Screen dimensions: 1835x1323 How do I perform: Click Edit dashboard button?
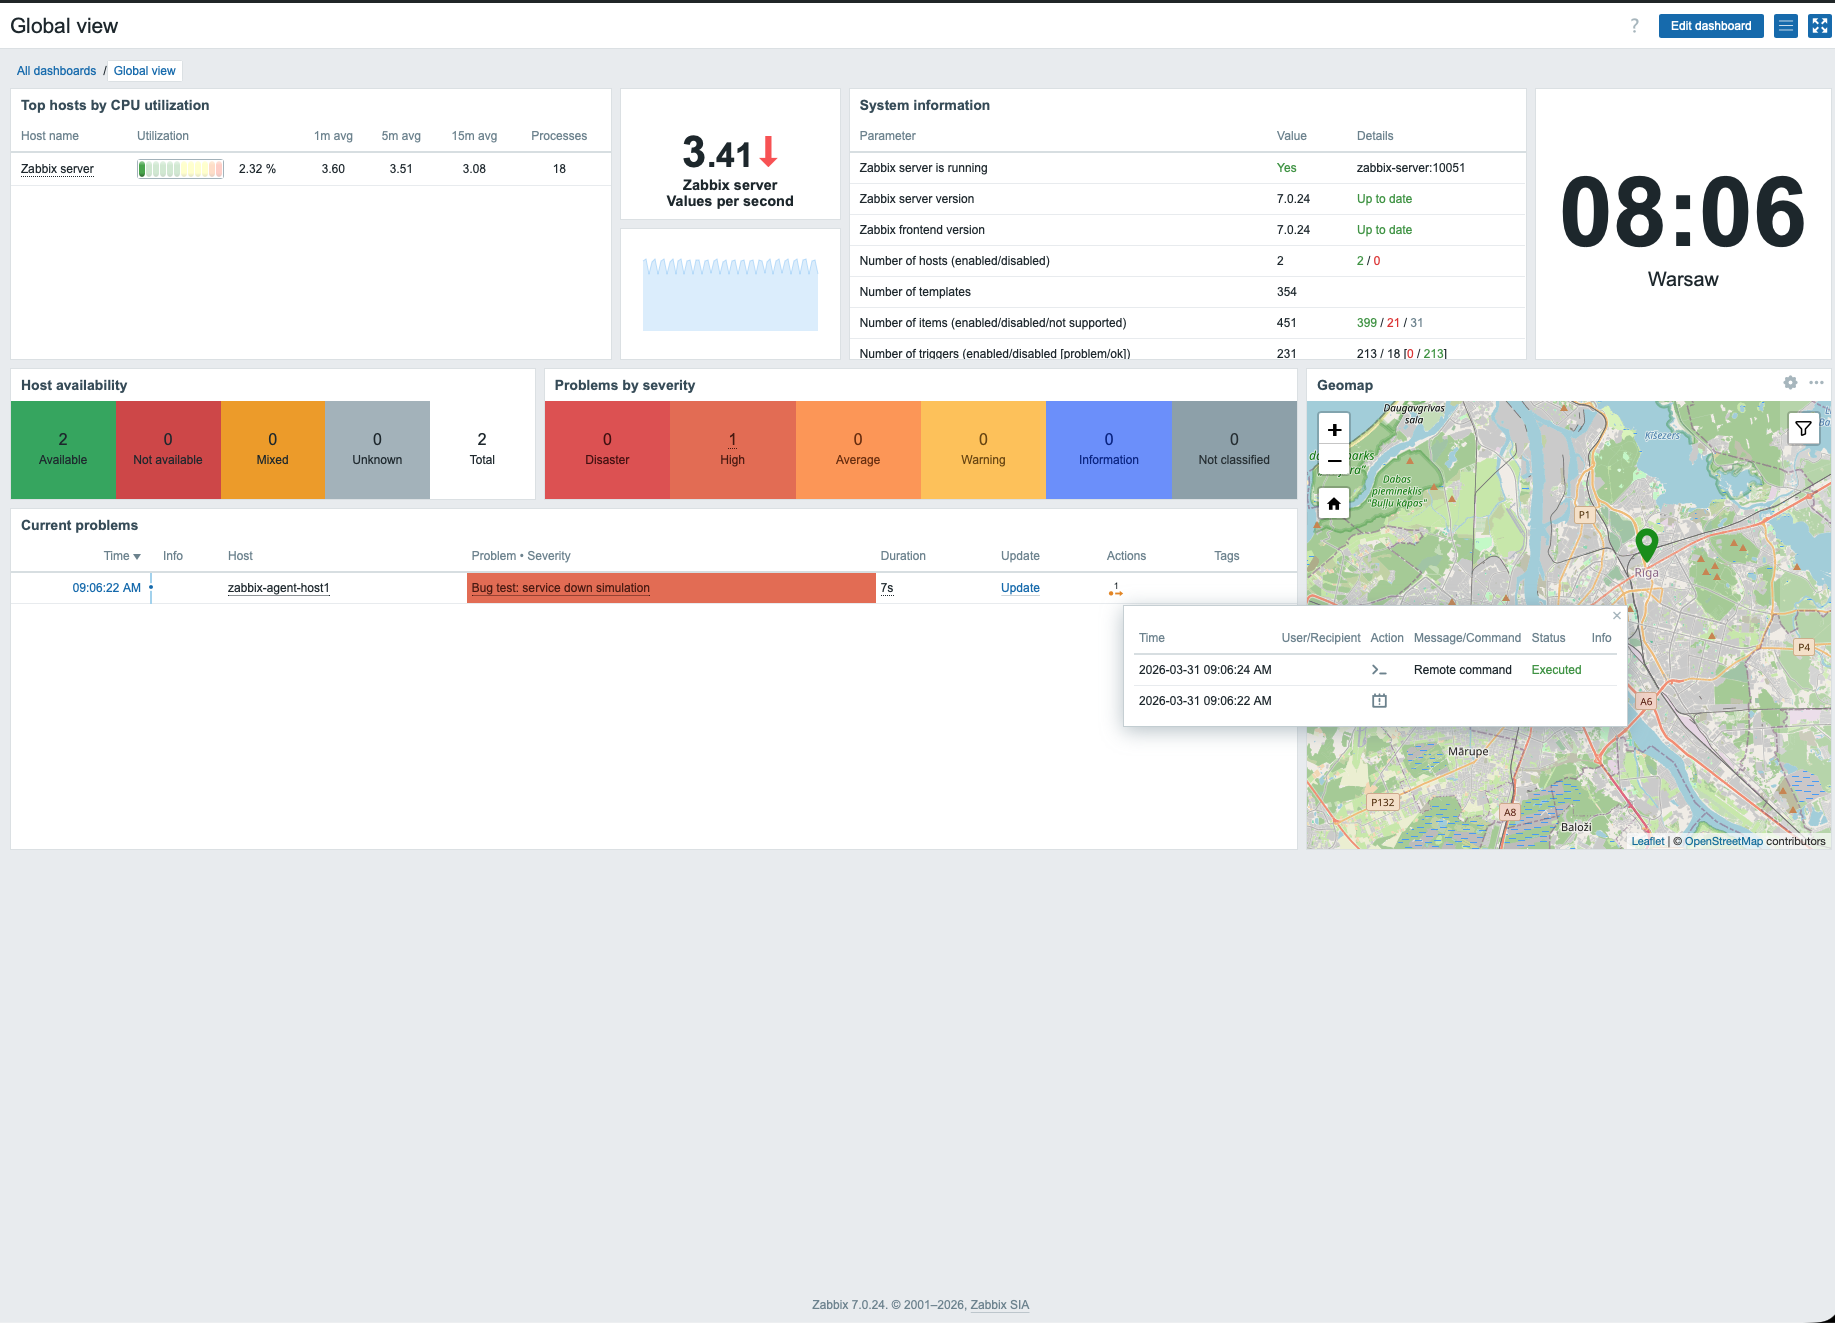1710,26
